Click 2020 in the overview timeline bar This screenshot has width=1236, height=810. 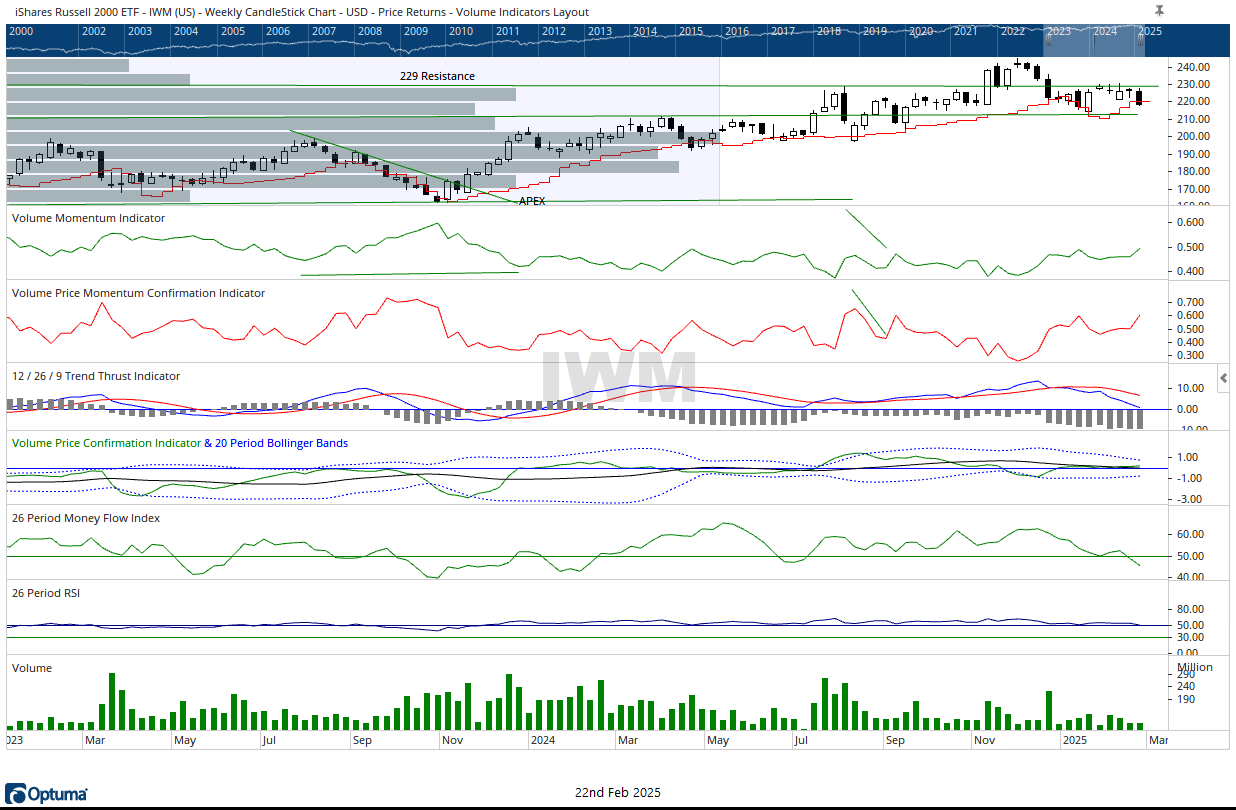[x=920, y=31]
